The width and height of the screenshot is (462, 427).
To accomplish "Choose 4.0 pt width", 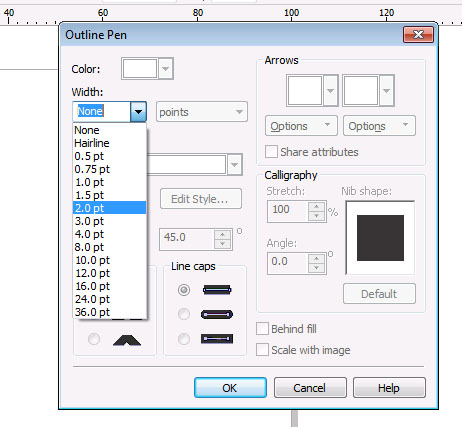I will click(109, 234).
